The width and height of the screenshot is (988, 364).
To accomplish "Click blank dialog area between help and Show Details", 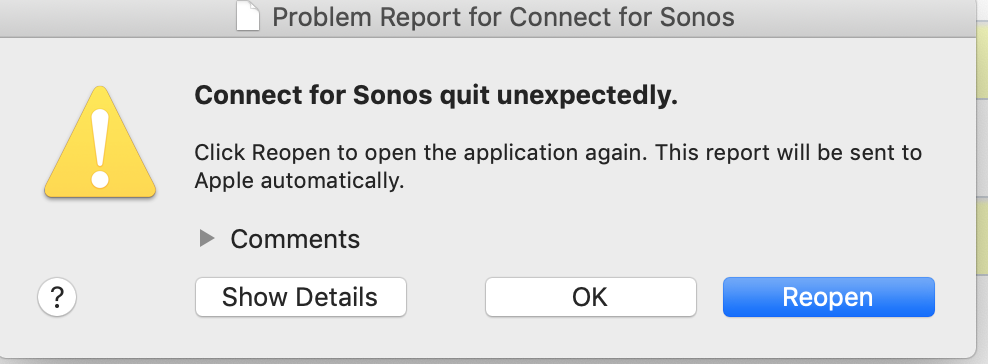I will 135,297.
